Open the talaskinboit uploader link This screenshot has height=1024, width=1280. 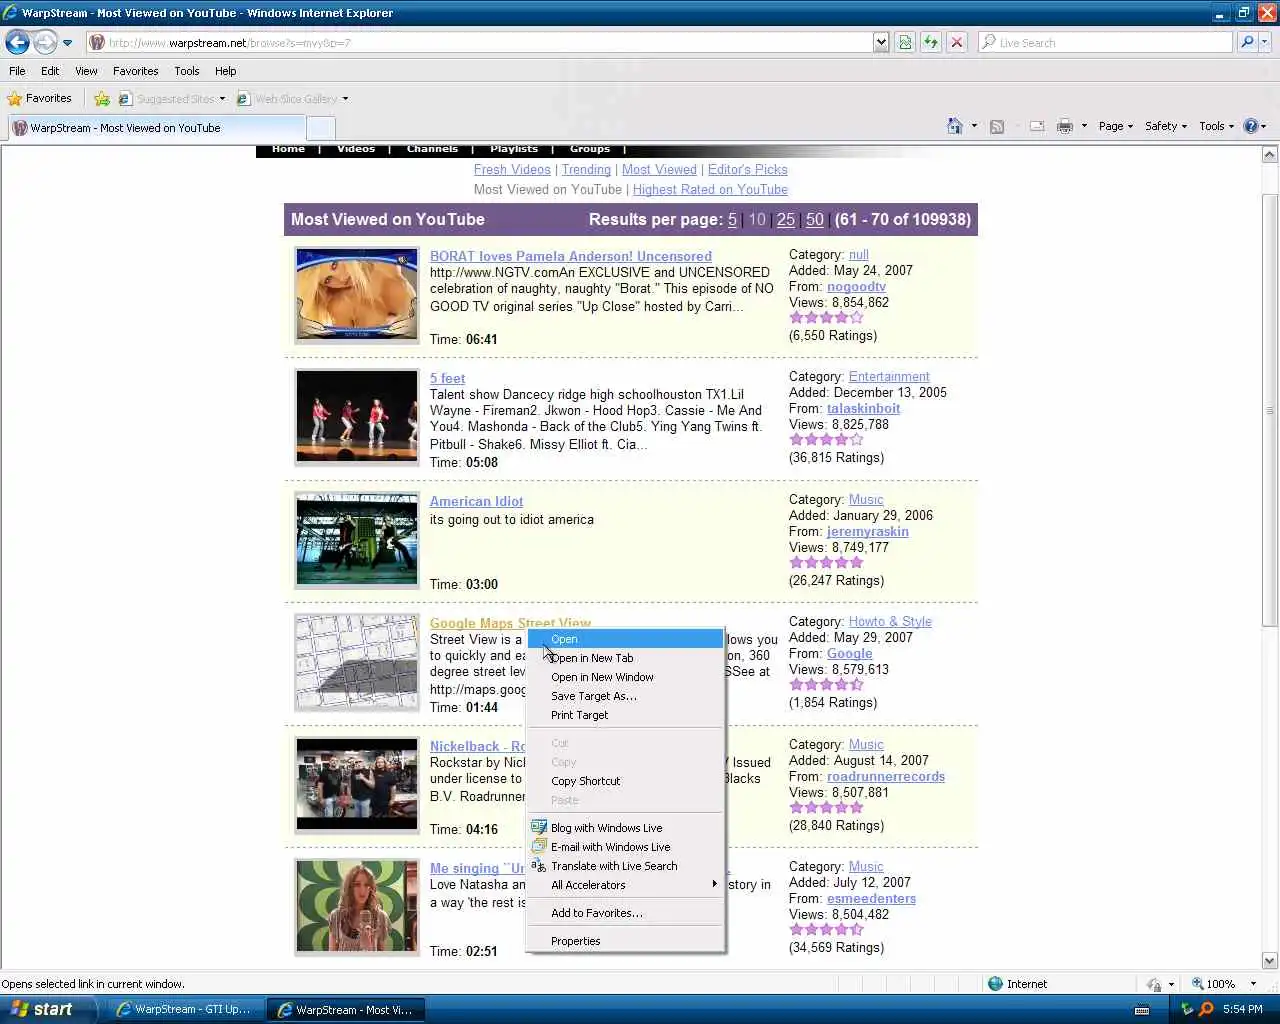(863, 409)
